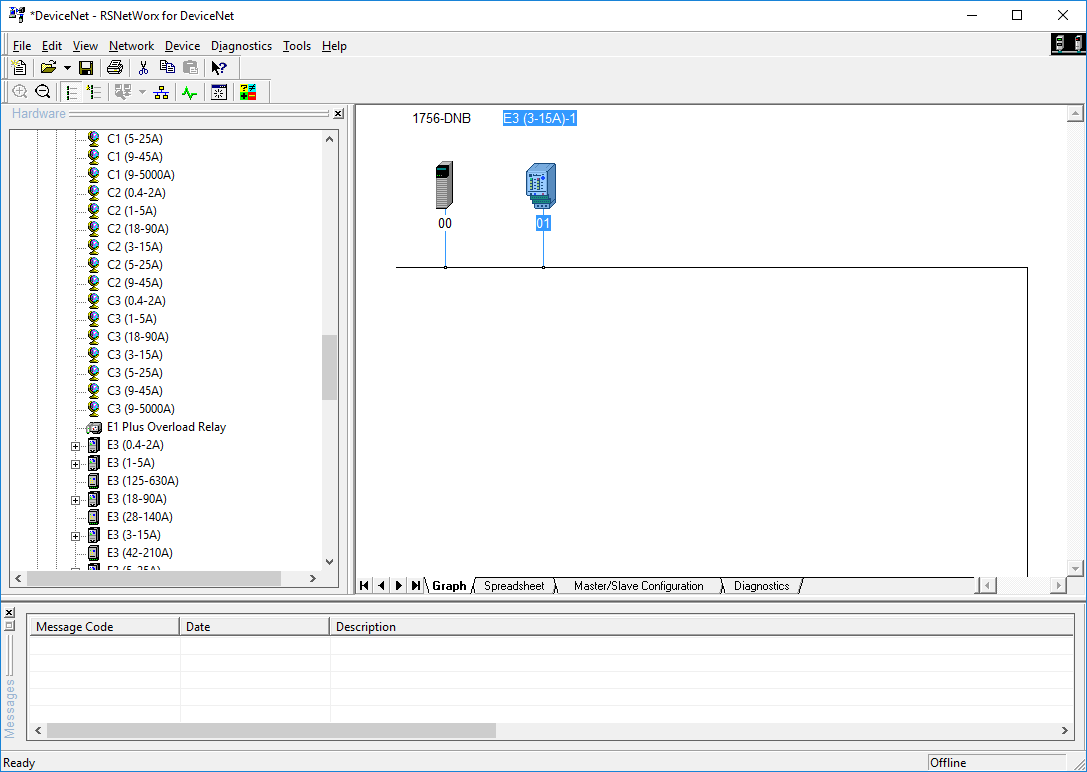Click the E3 (28-140A) device icon

pyautogui.click(x=94, y=517)
